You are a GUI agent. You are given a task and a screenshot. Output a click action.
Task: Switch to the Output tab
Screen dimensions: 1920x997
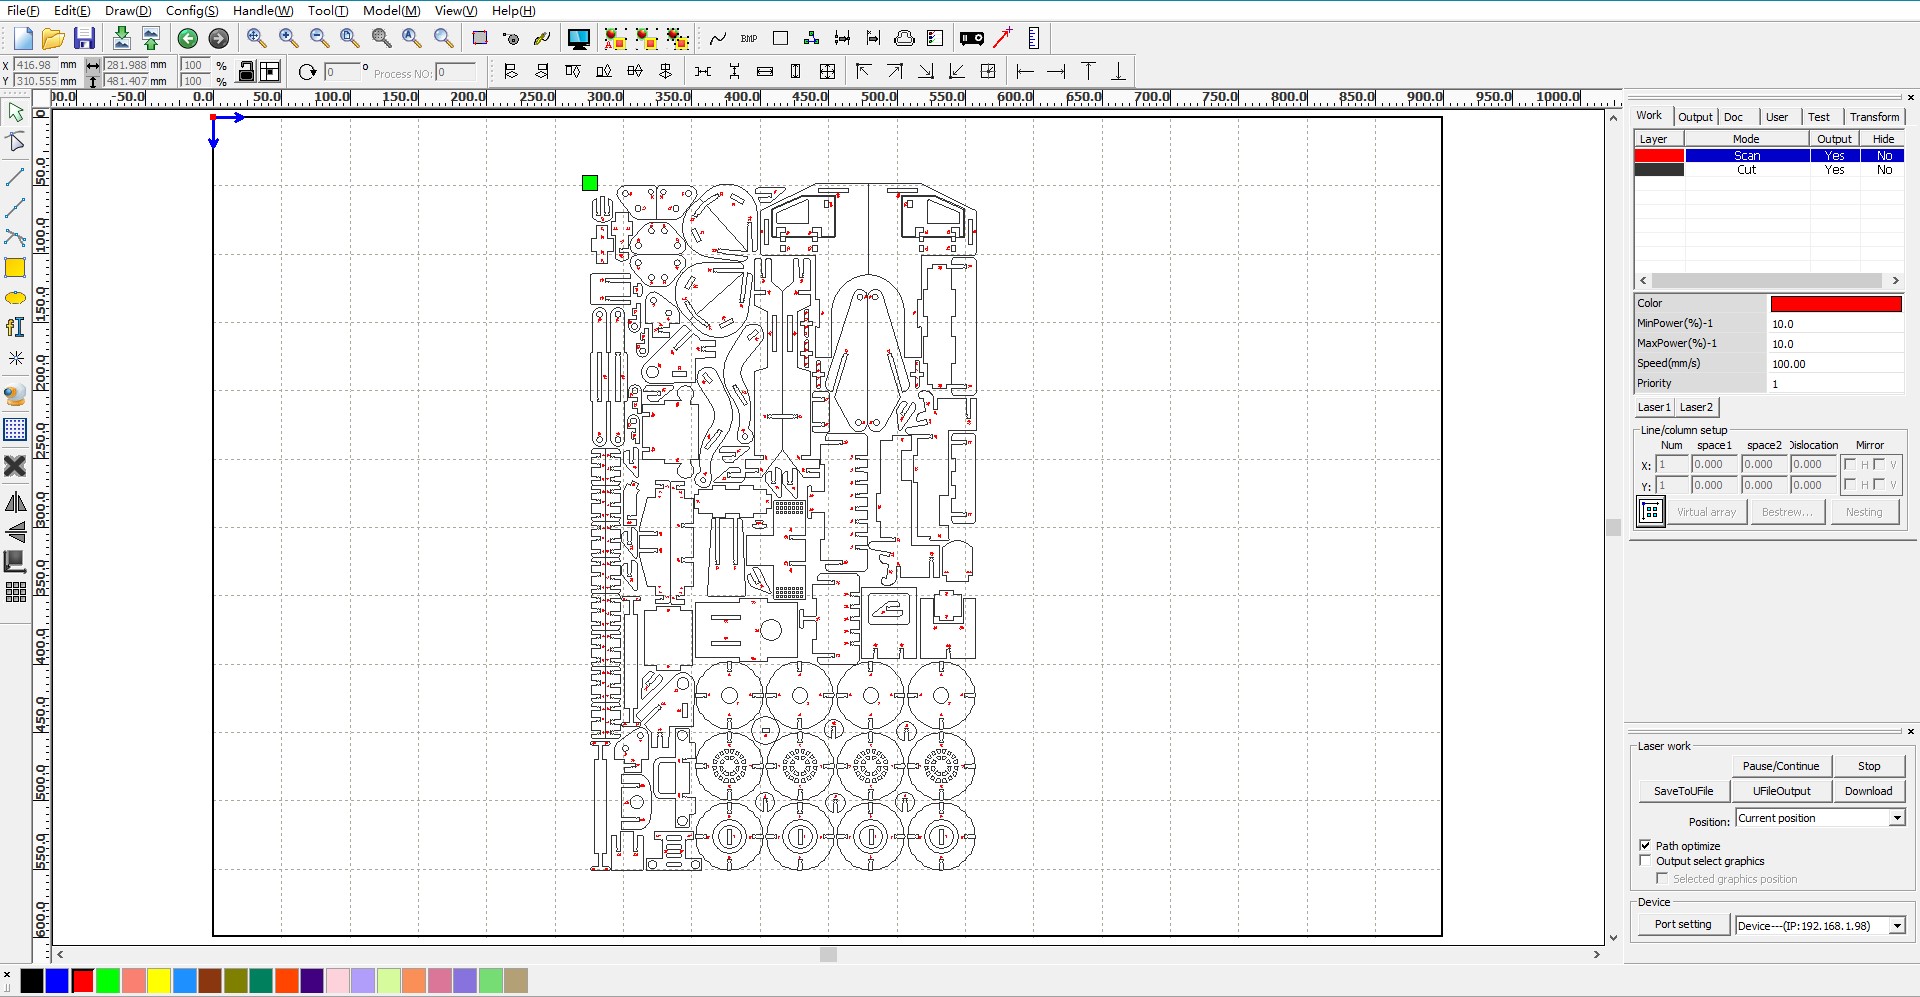click(1696, 116)
